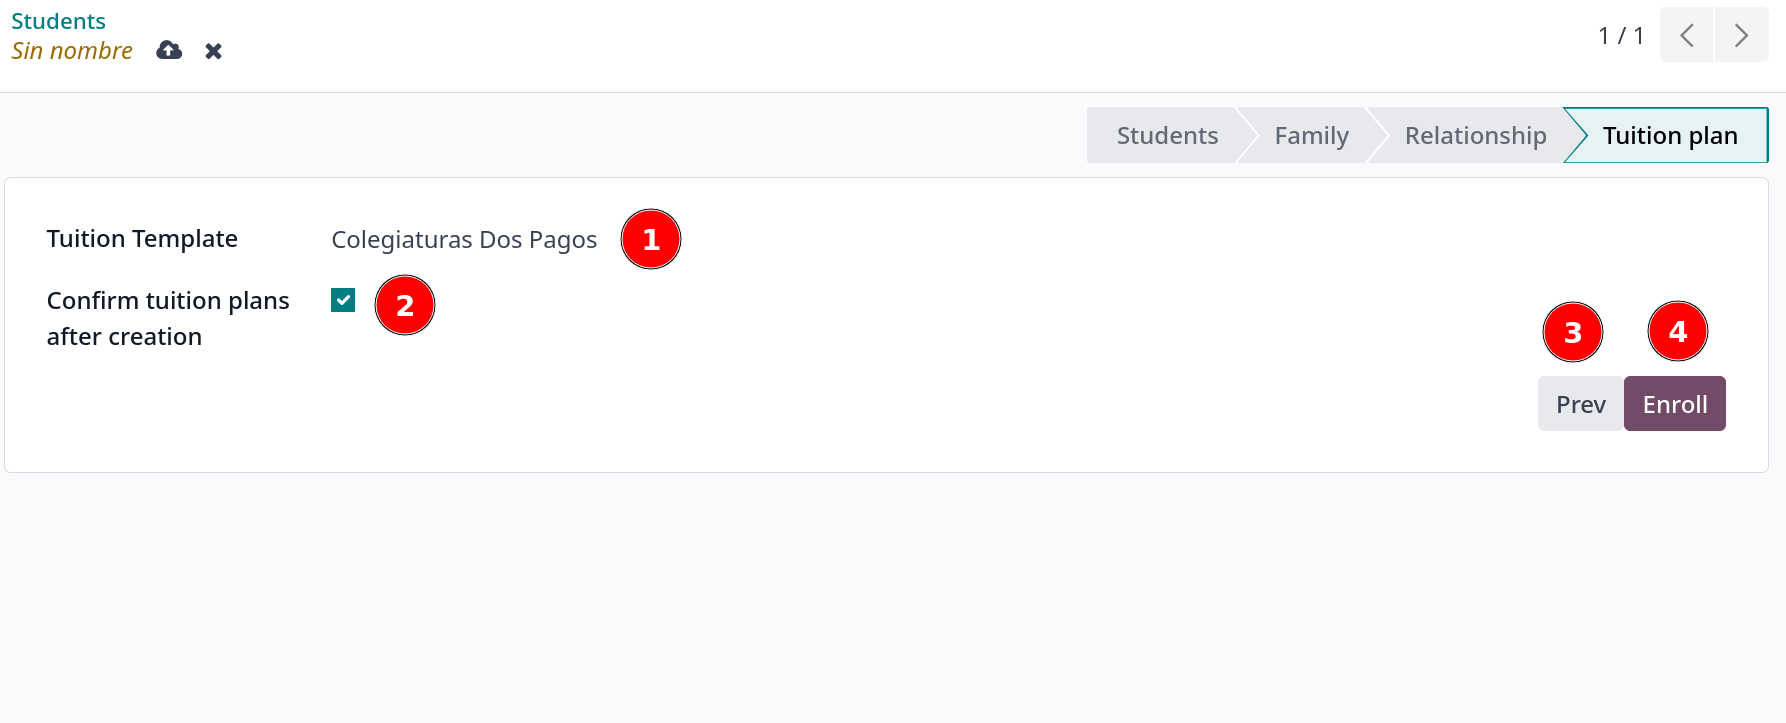Go to next record arrow
Image resolution: width=1786 pixels, height=723 pixels.
[x=1741, y=36]
